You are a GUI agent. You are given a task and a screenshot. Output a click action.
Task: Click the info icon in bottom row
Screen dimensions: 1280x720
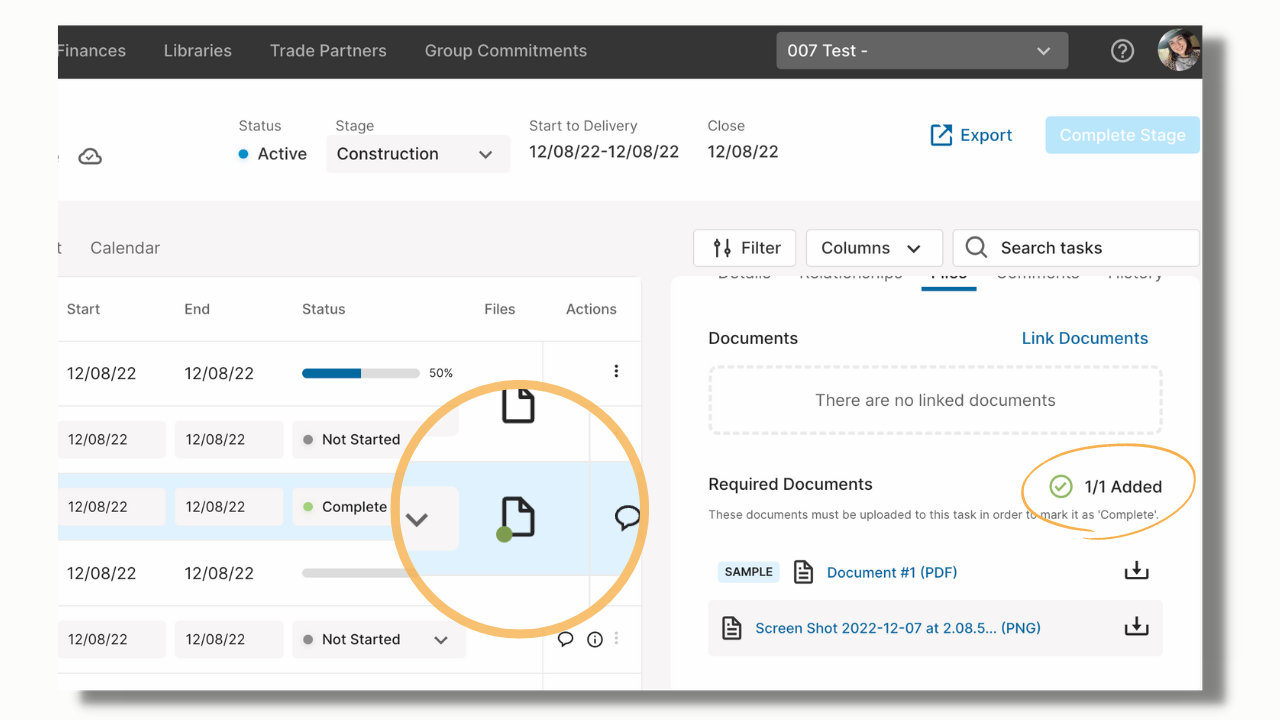pos(595,639)
